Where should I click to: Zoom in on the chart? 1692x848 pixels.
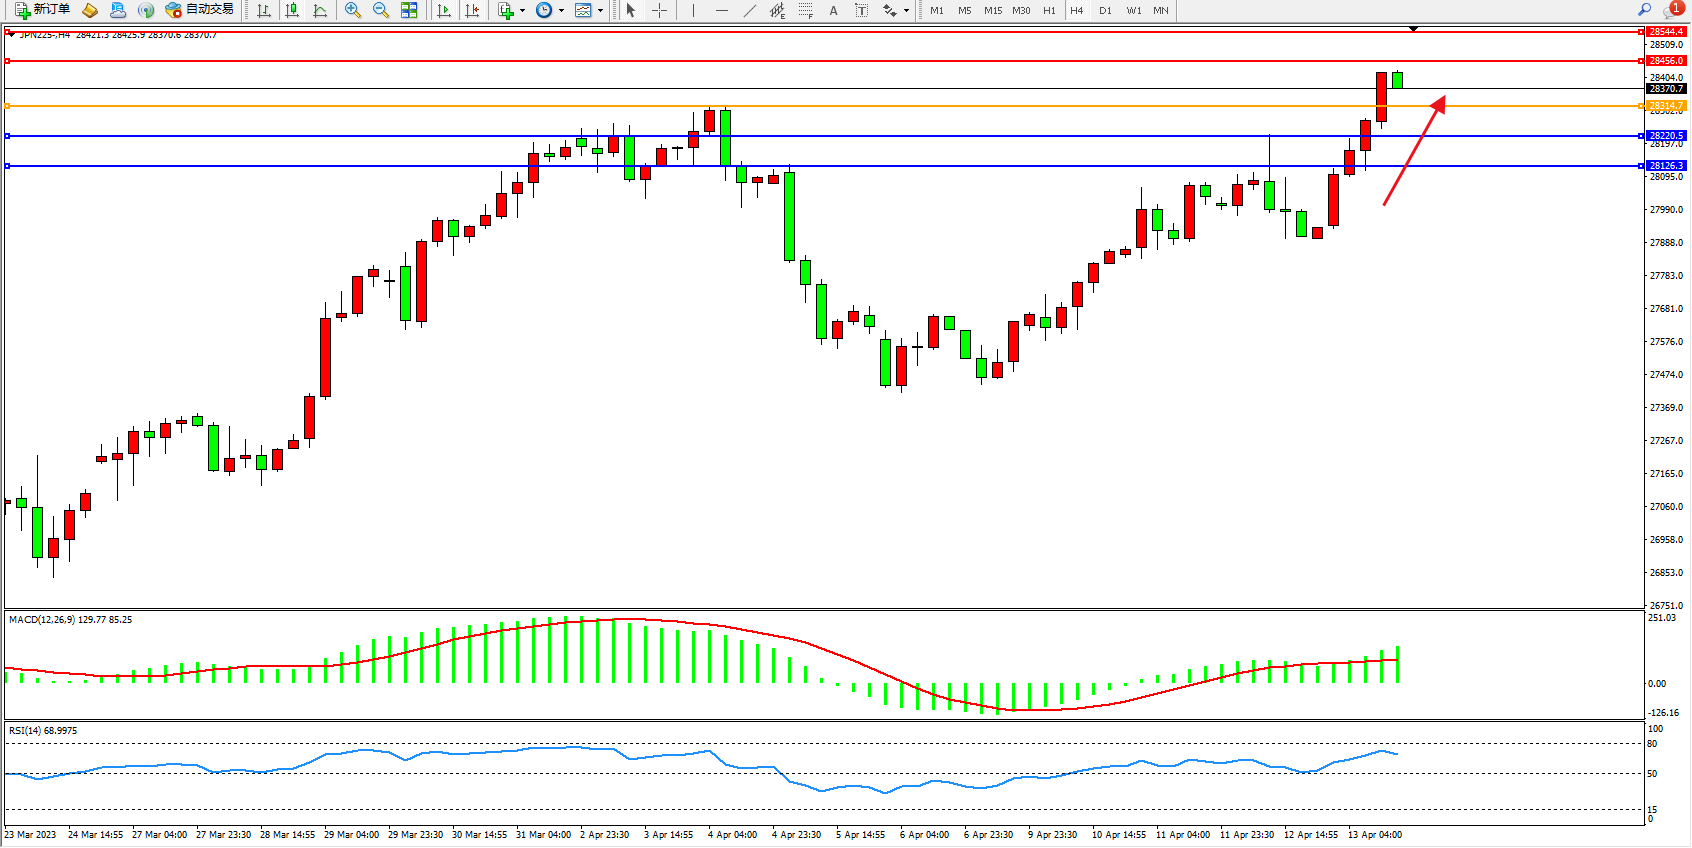pyautogui.click(x=353, y=10)
